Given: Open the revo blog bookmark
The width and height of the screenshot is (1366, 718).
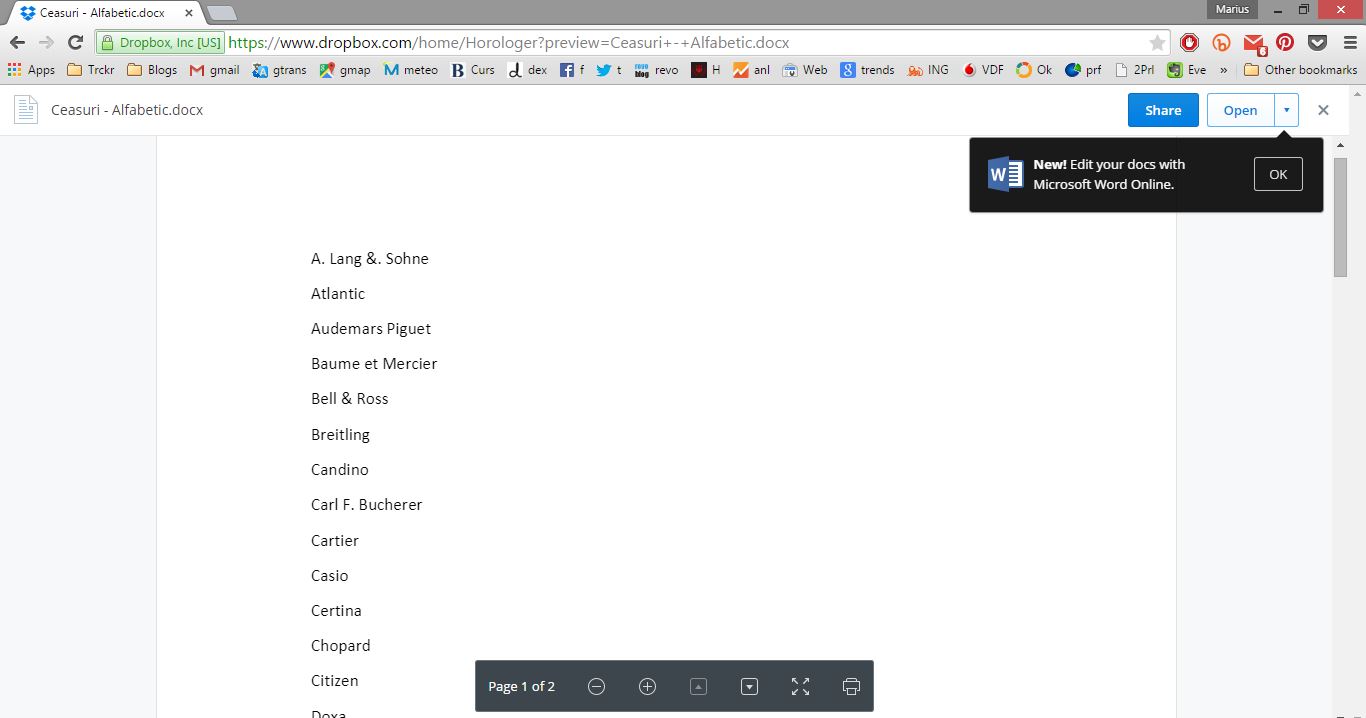Looking at the screenshot, I should 656,70.
